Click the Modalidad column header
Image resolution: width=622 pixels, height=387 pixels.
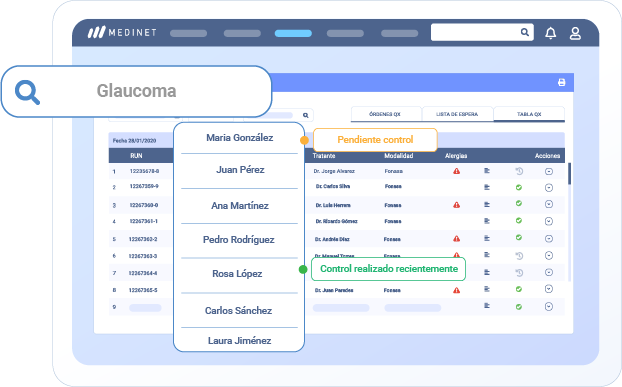tap(399, 156)
